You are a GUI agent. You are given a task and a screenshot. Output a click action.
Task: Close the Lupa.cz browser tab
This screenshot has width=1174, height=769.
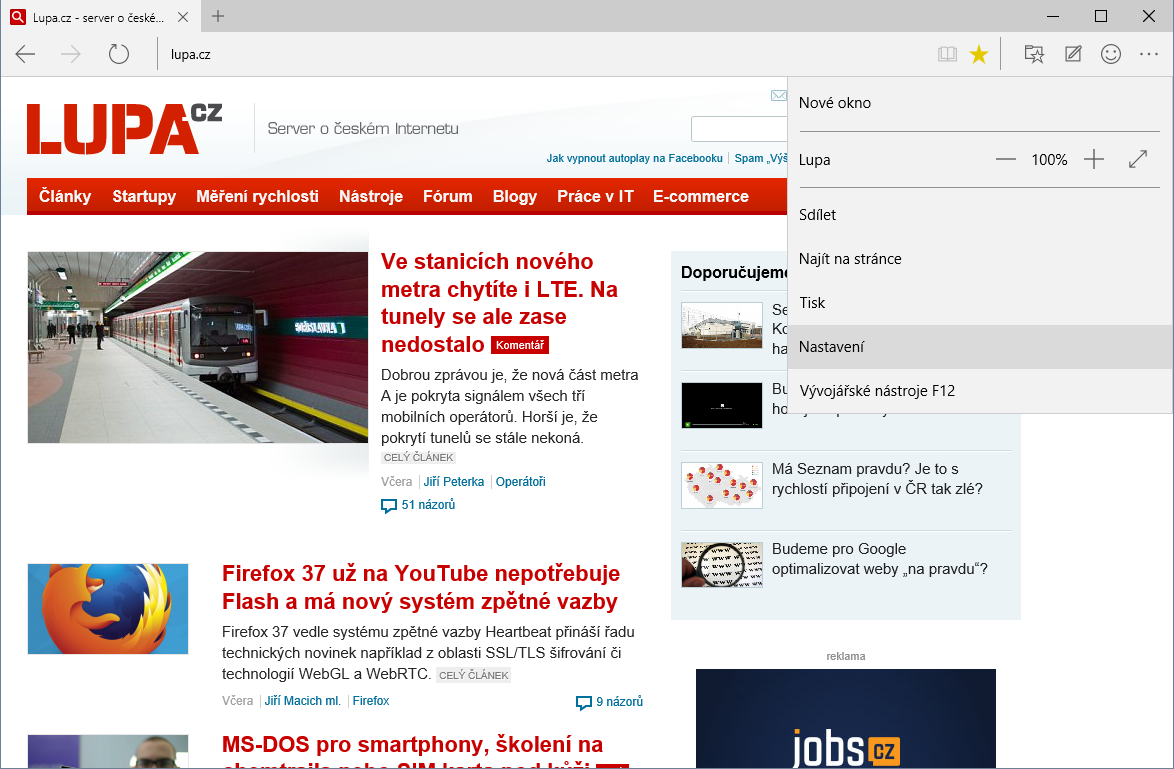click(x=182, y=16)
